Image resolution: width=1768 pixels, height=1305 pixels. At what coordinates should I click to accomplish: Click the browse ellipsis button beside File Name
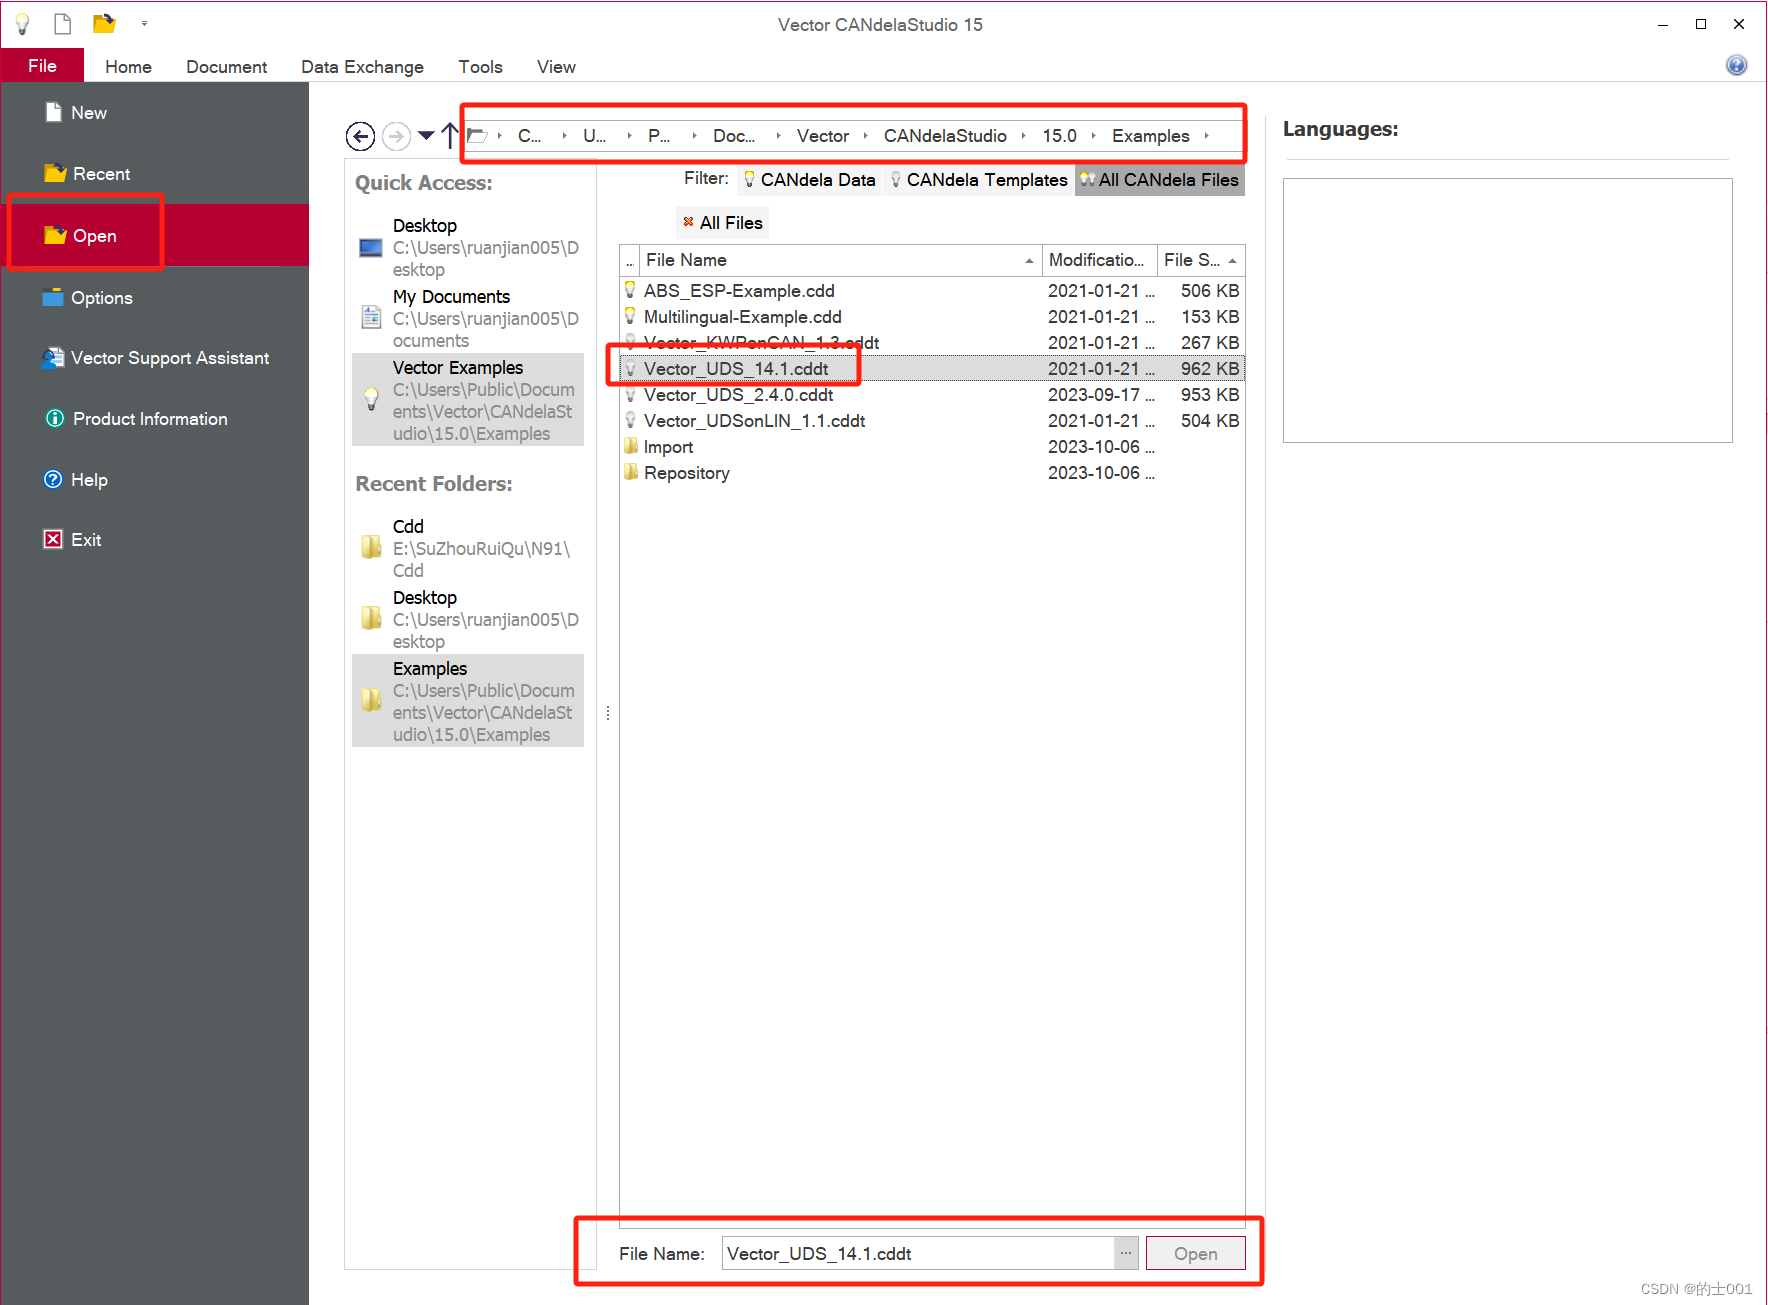click(x=1126, y=1254)
